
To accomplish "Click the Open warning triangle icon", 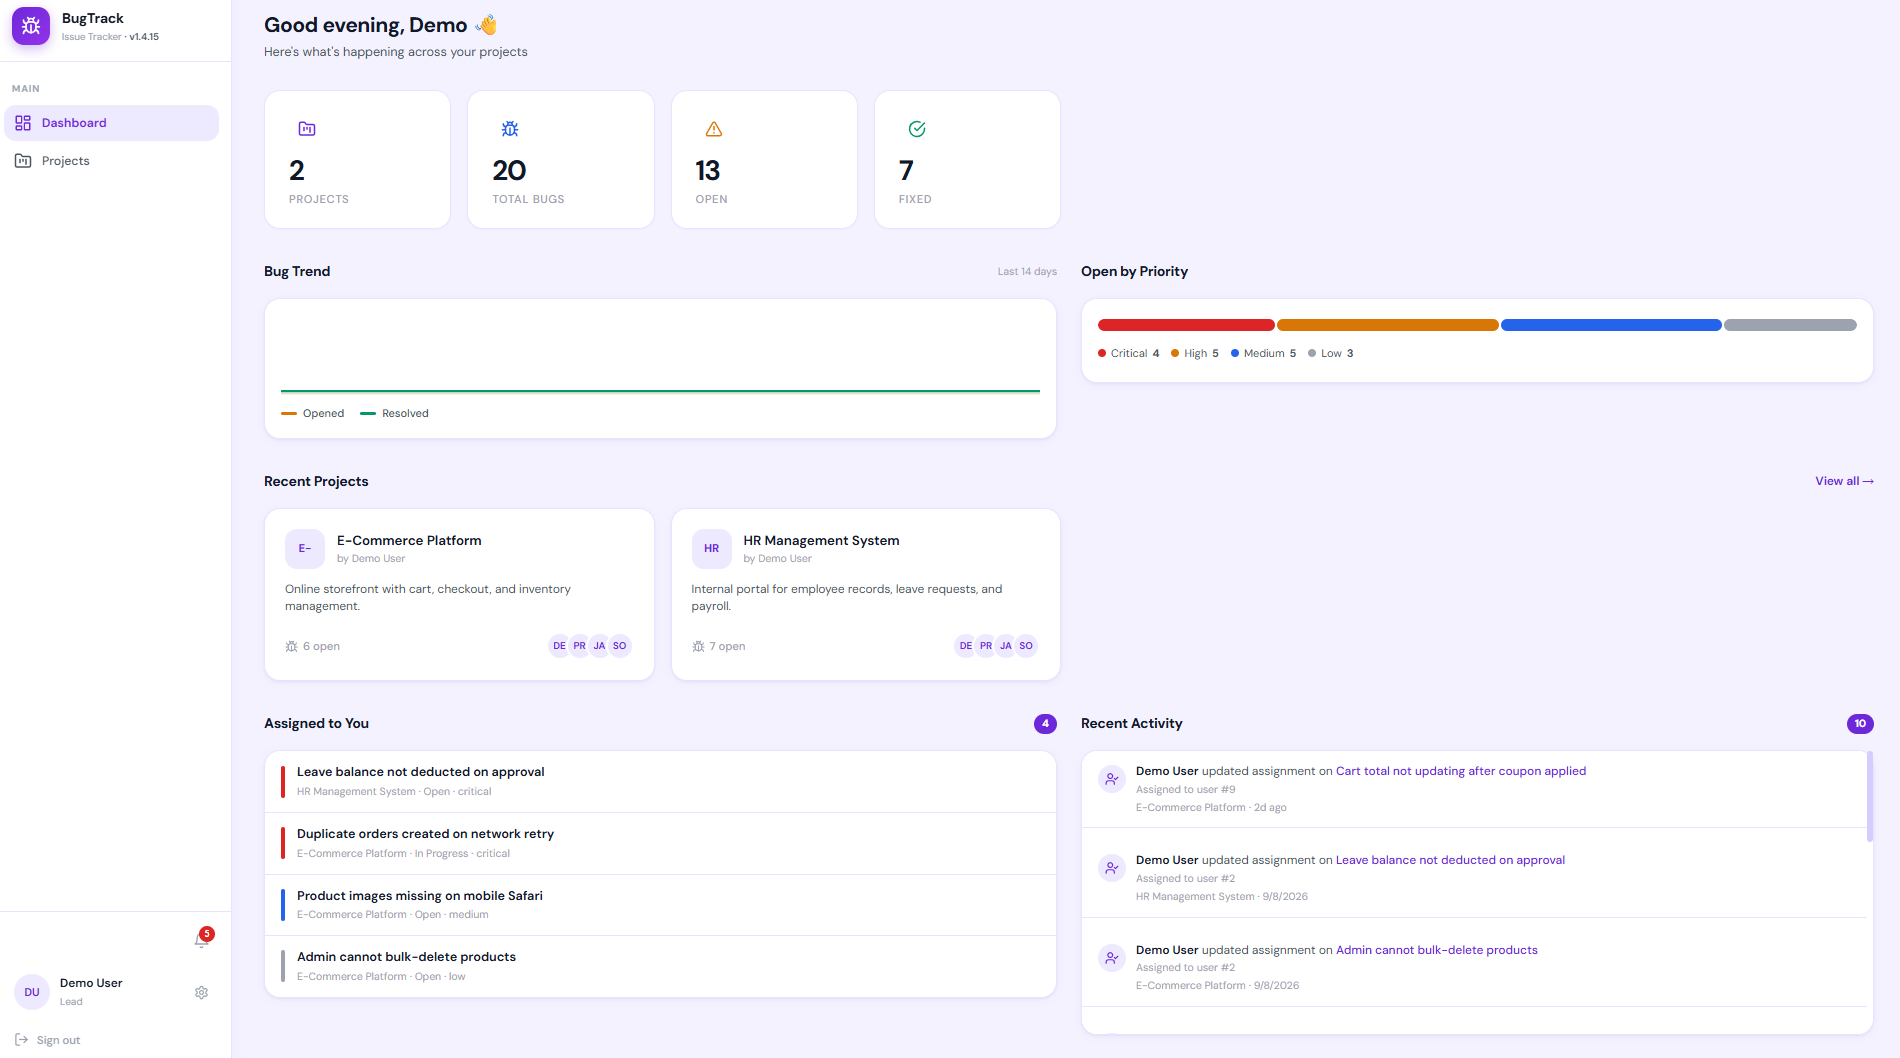I will point(714,129).
